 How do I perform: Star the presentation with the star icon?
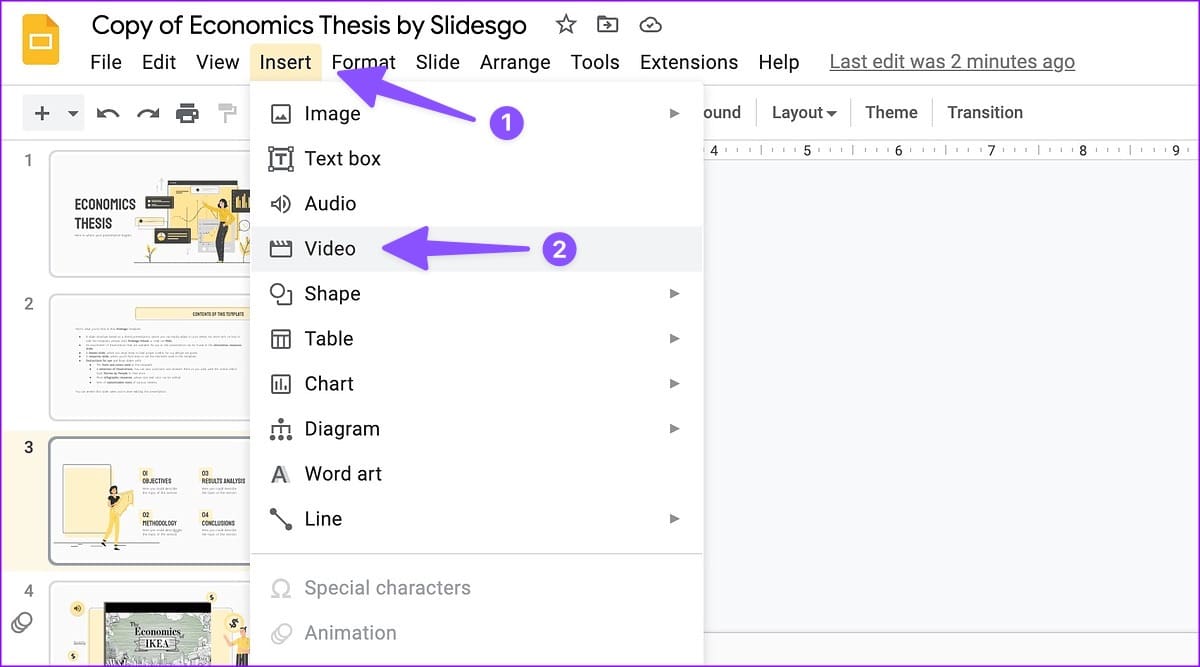(x=566, y=24)
